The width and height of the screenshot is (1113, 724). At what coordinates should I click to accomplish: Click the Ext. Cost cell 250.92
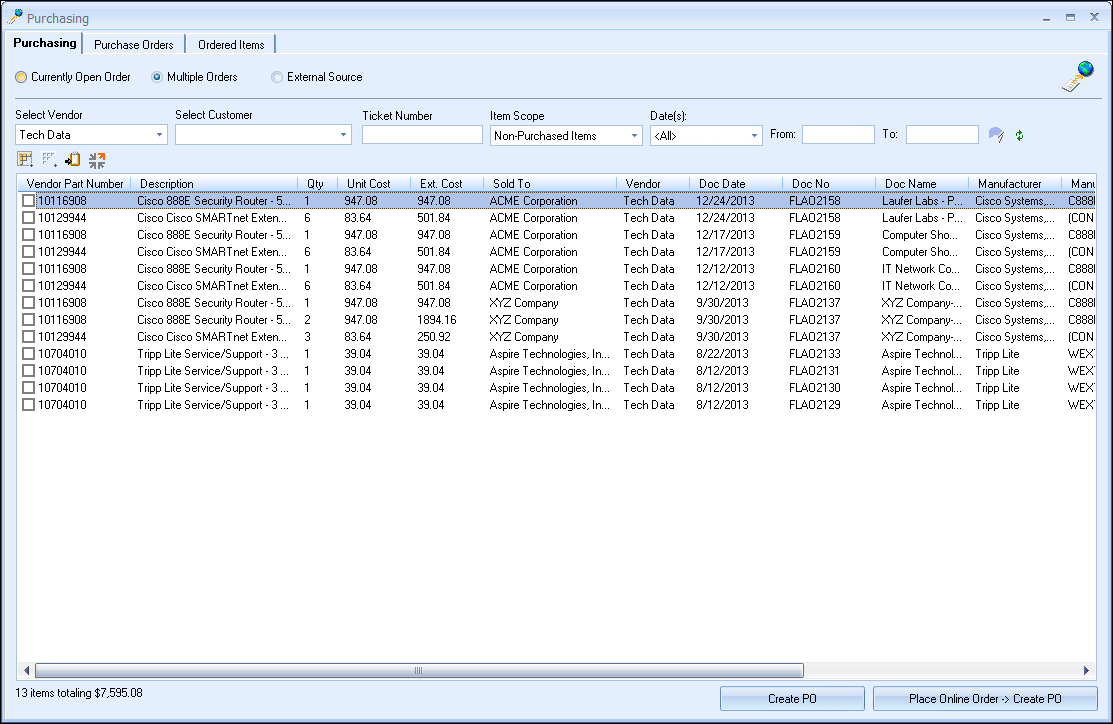[434, 337]
